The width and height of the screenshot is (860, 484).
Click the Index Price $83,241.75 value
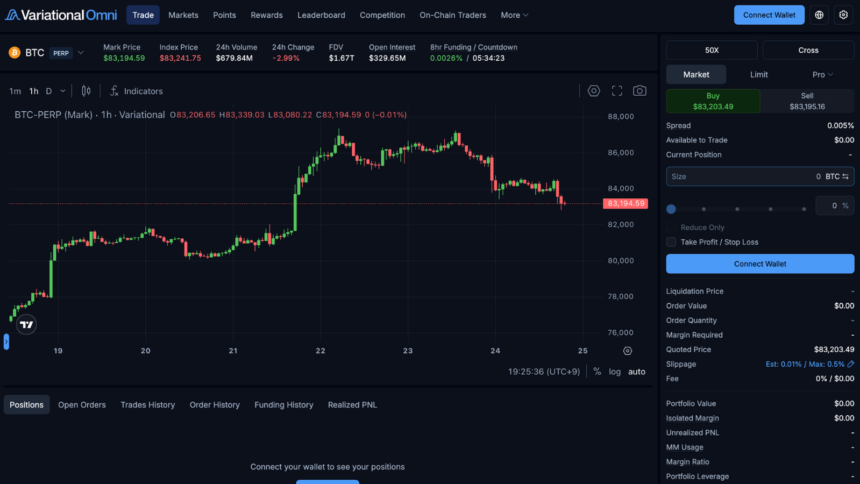[x=180, y=58]
